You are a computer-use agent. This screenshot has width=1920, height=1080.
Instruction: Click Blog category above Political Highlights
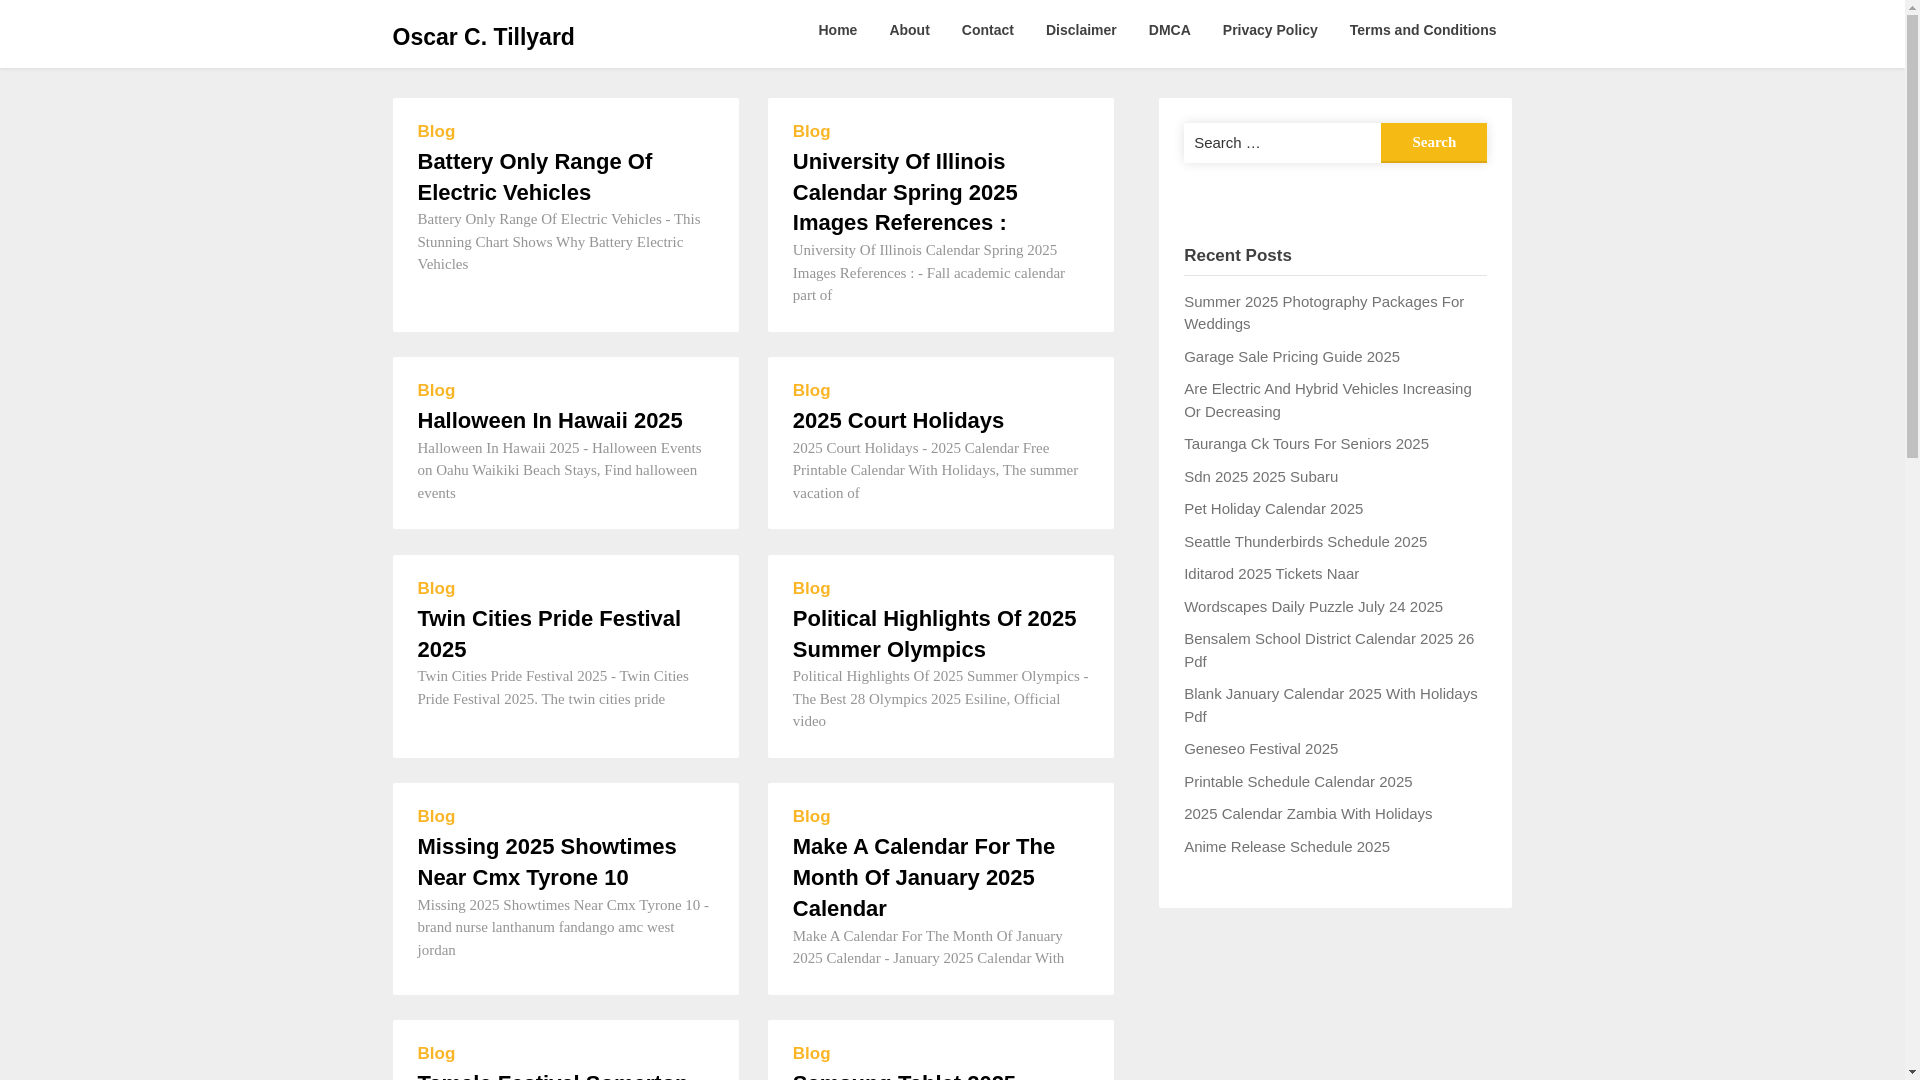pyautogui.click(x=811, y=589)
